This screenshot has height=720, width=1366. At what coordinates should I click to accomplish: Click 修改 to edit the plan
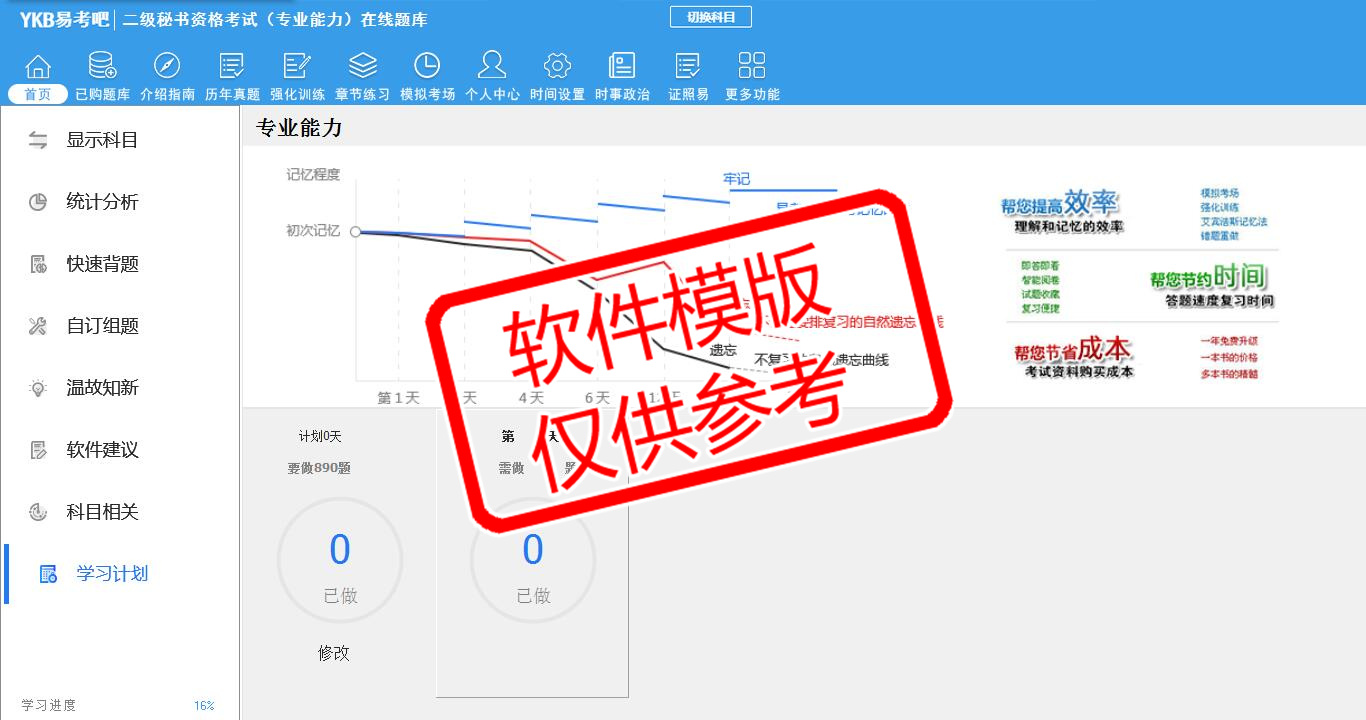point(334,653)
